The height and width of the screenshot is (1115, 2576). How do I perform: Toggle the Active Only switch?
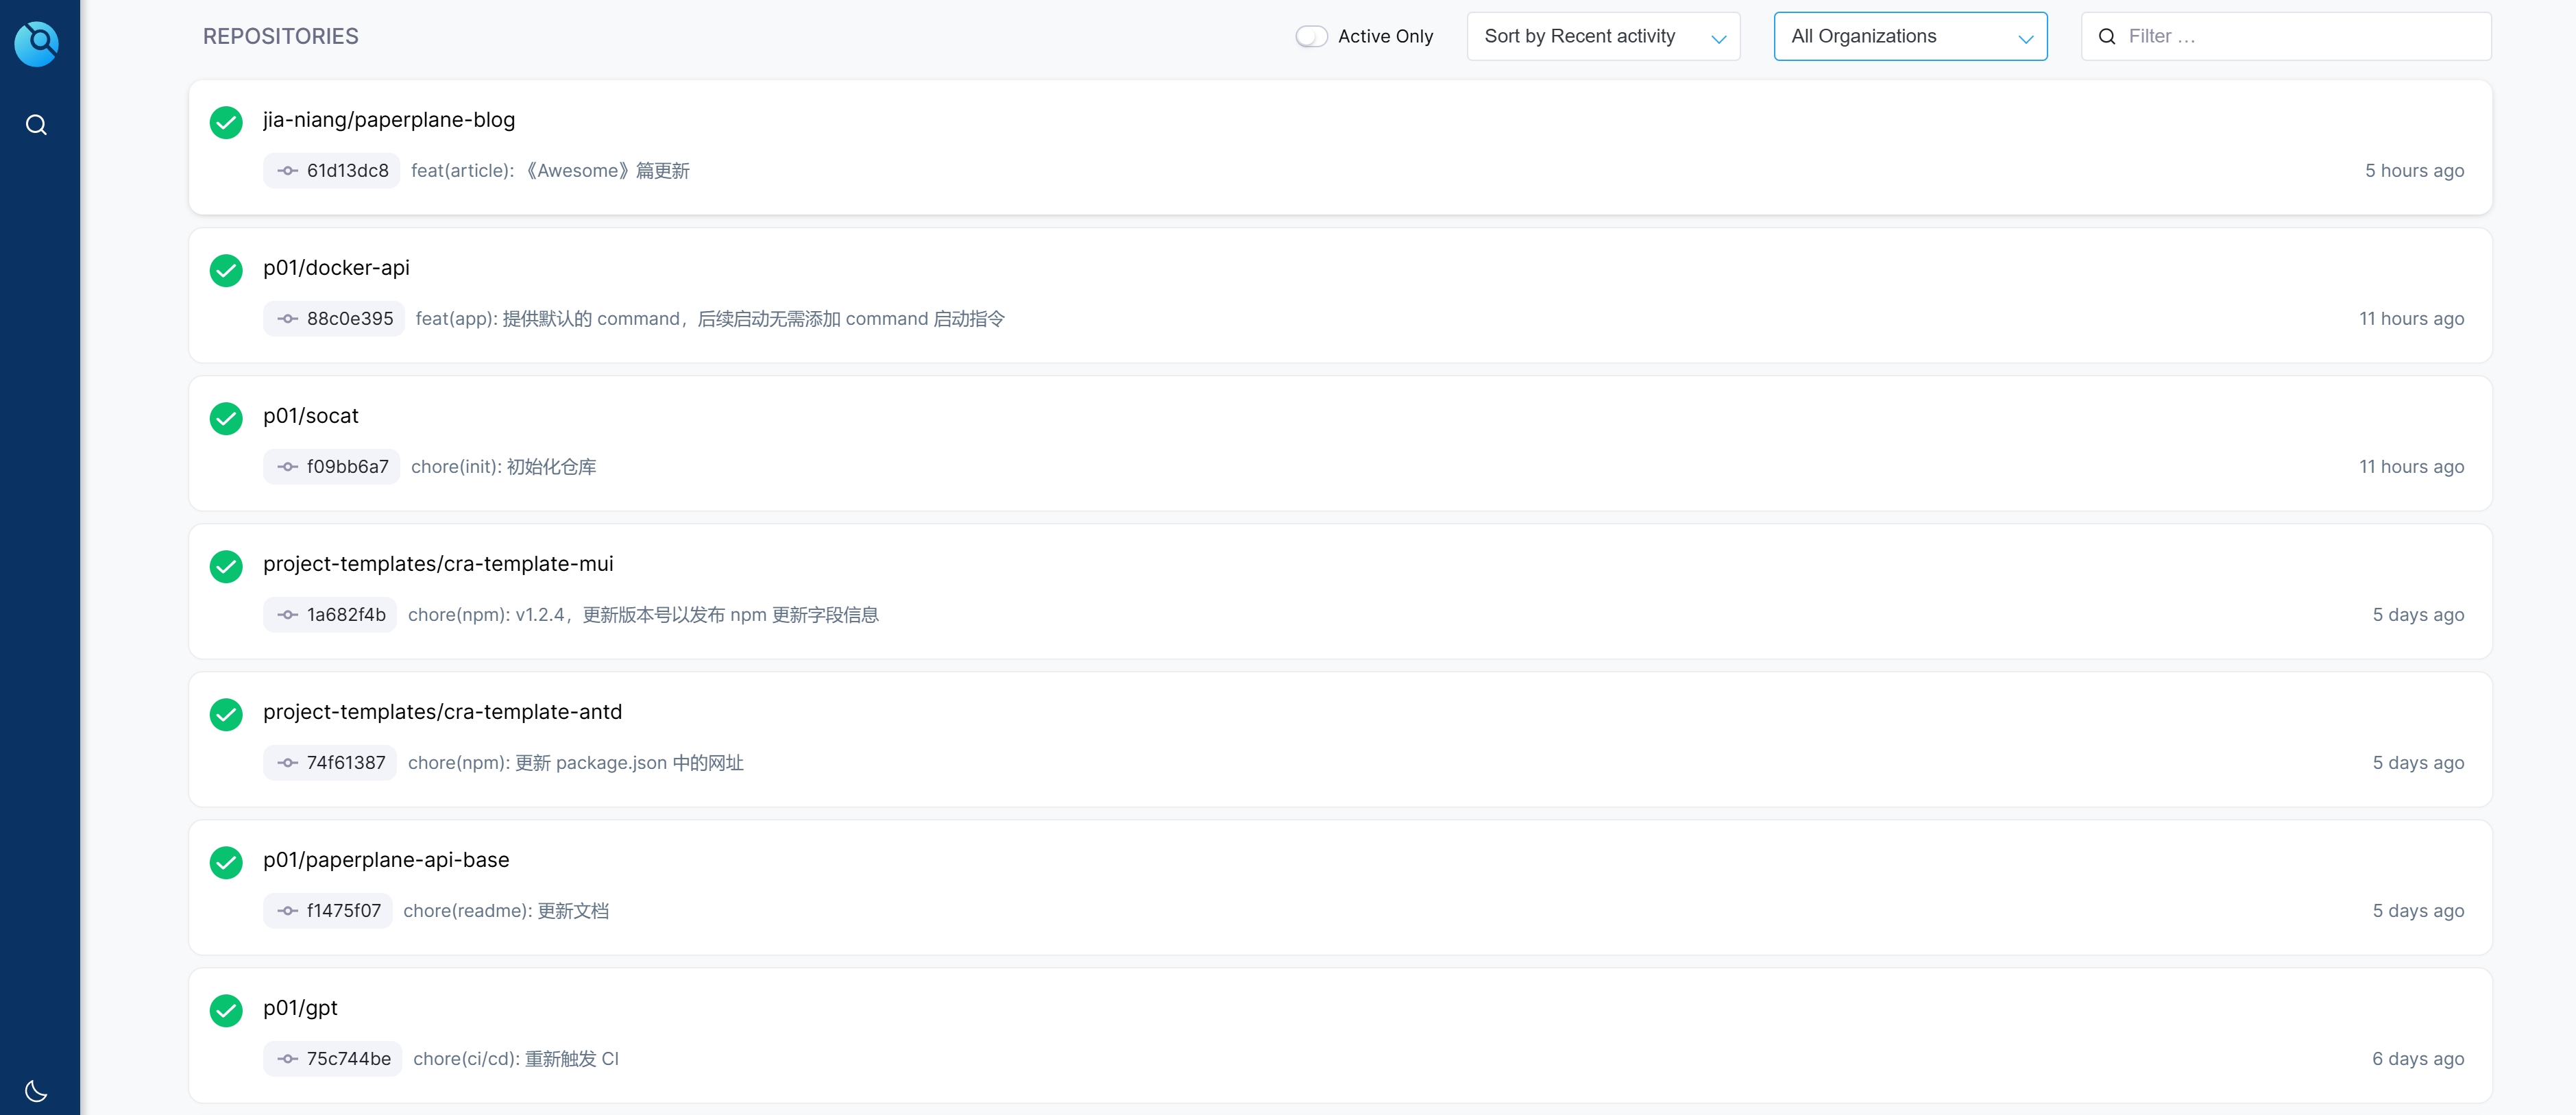1311,36
